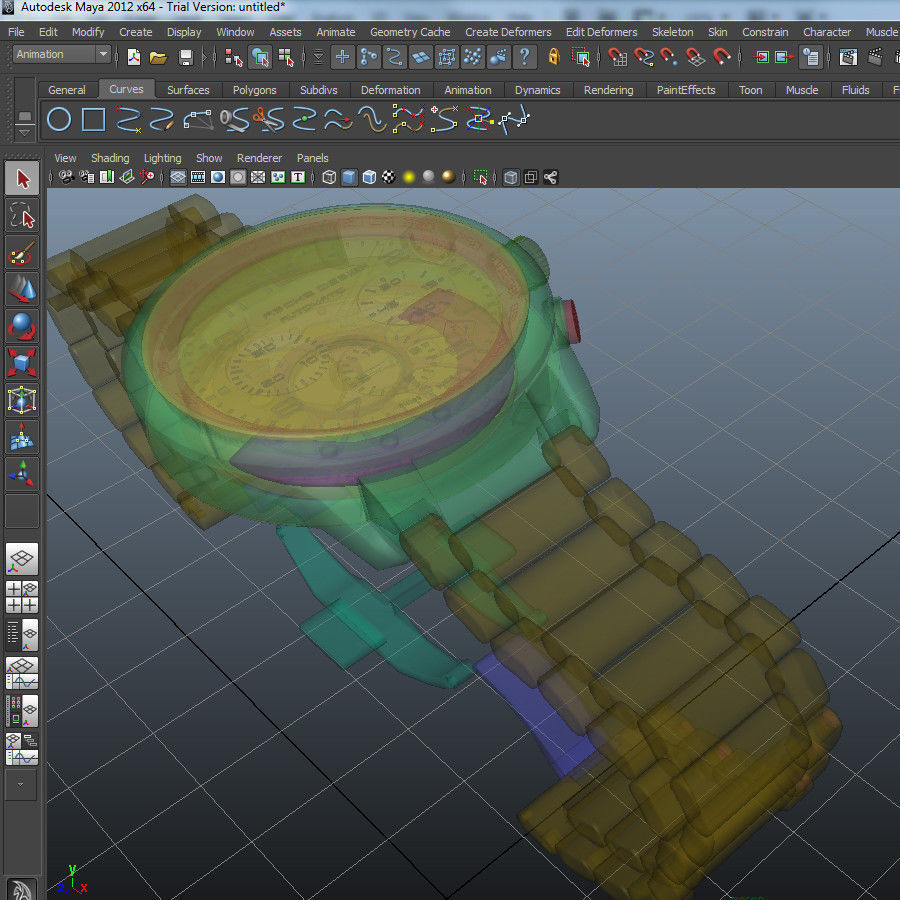Click the Open Scene folder icon
Image resolution: width=900 pixels, height=900 pixels.
click(158, 57)
